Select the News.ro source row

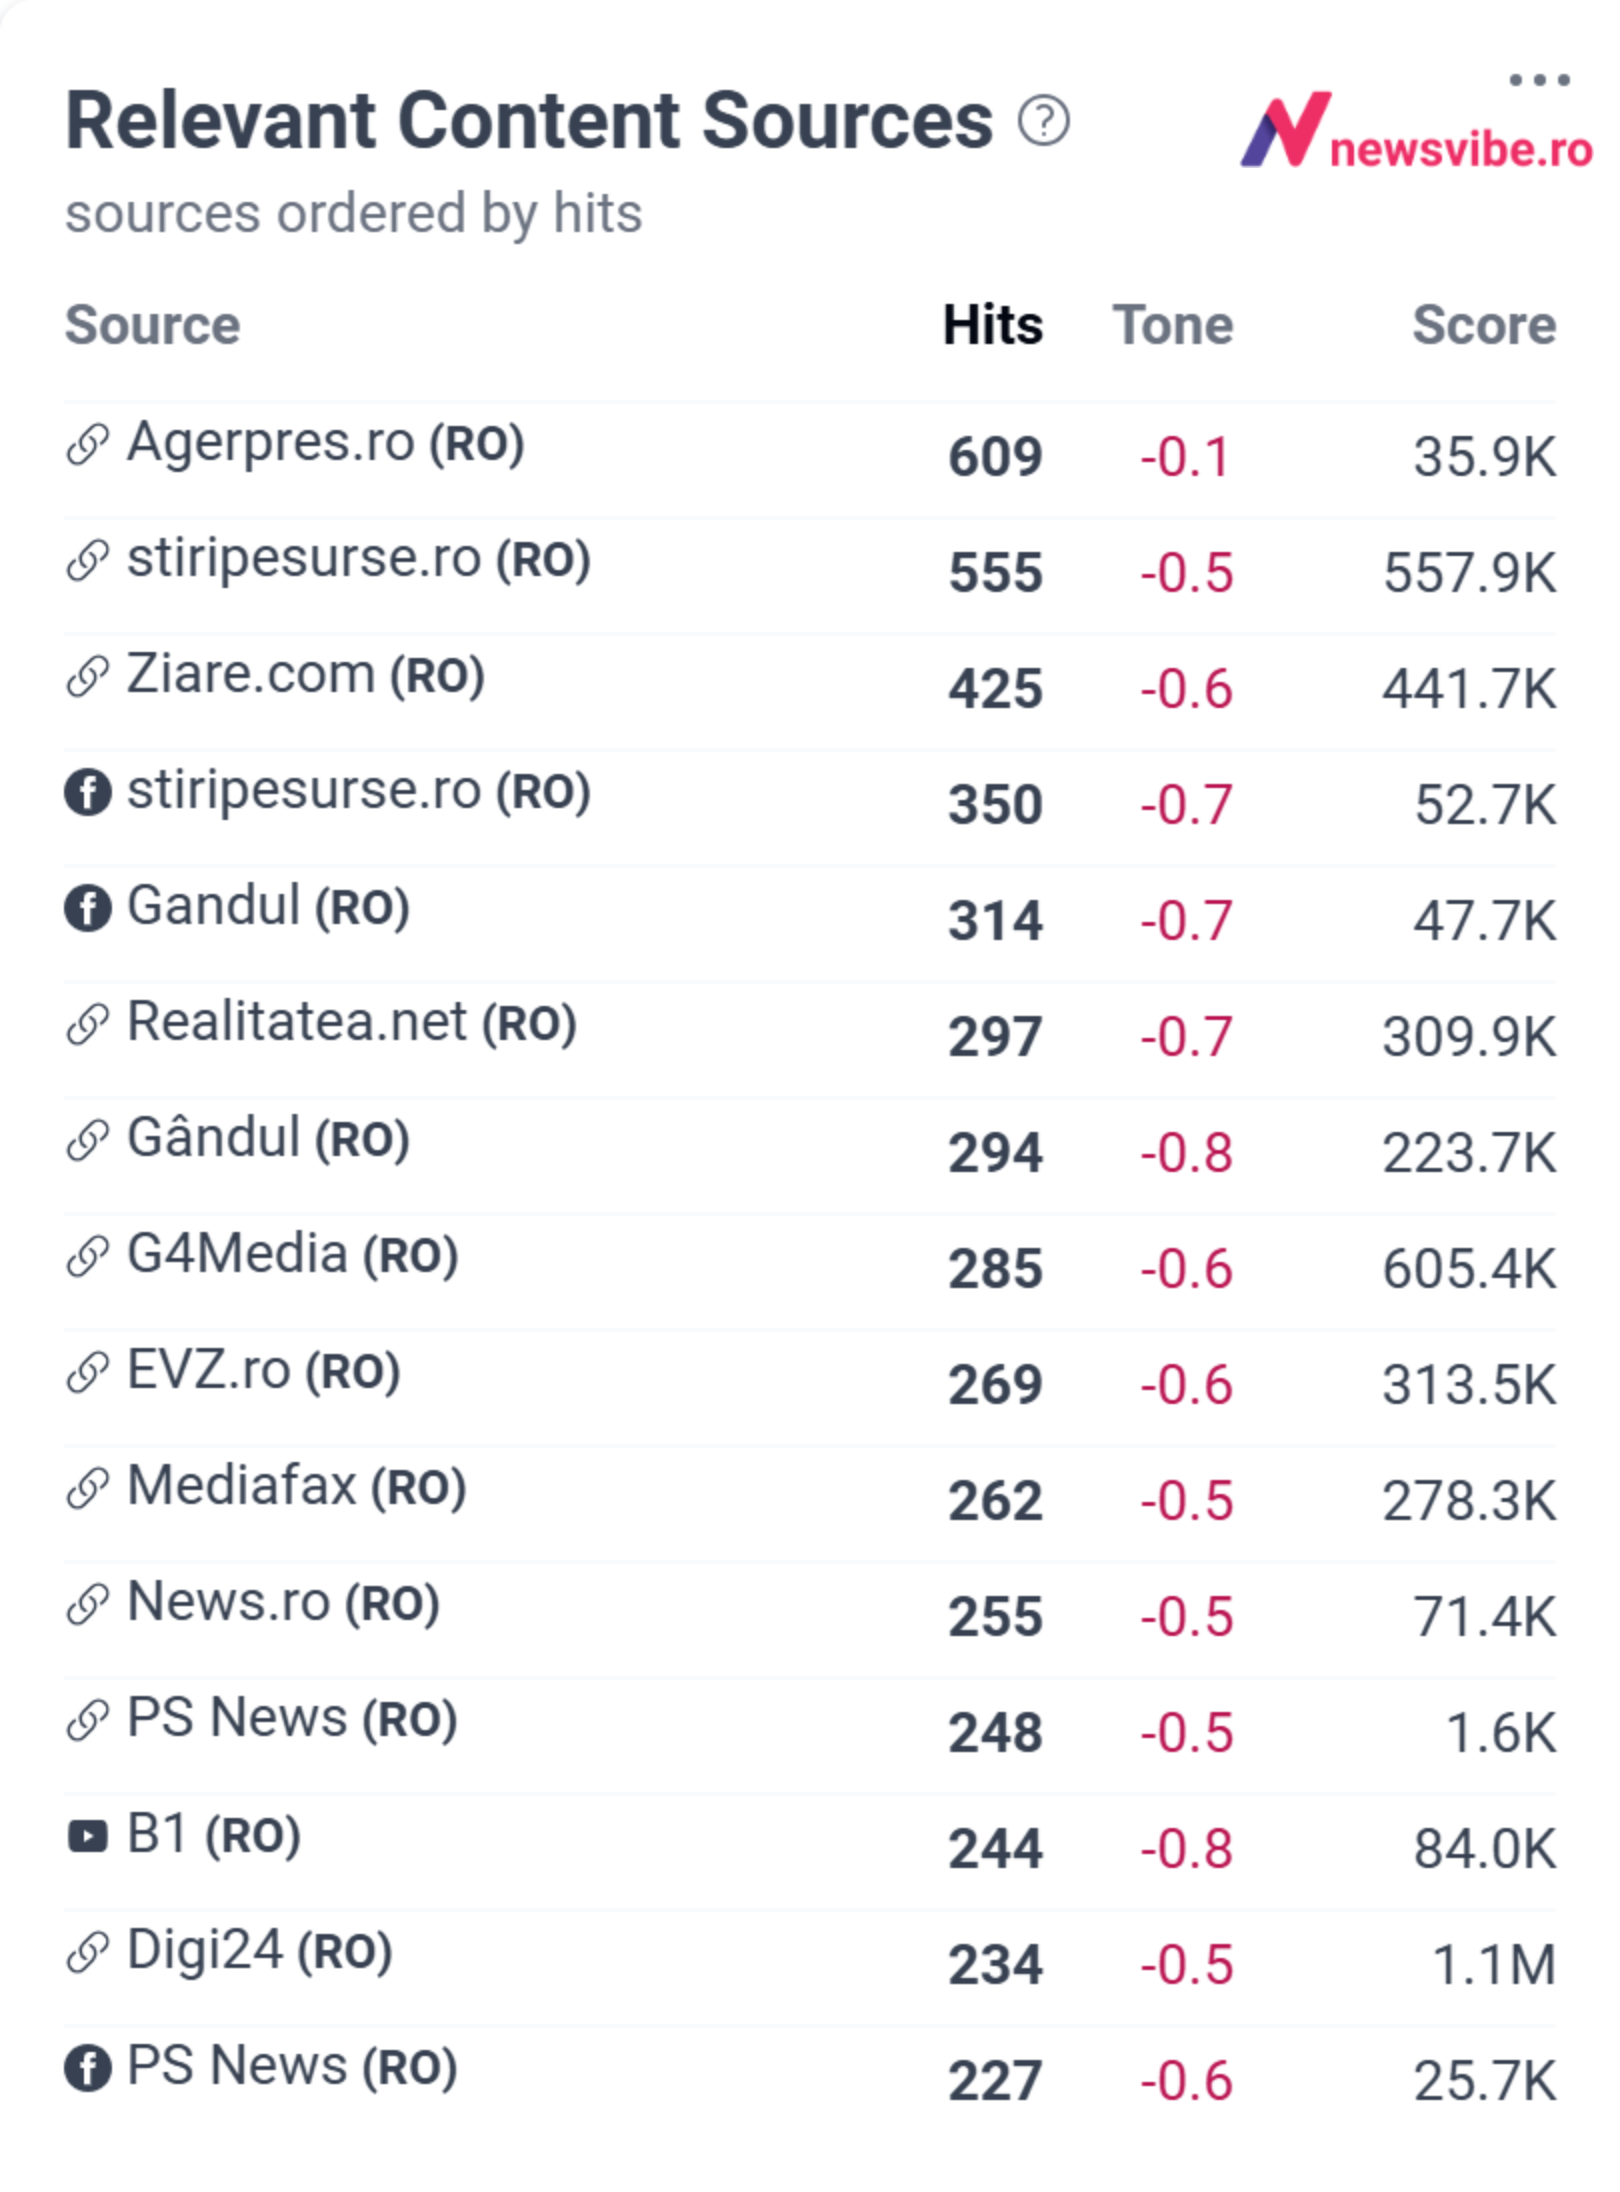(810, 1618)
